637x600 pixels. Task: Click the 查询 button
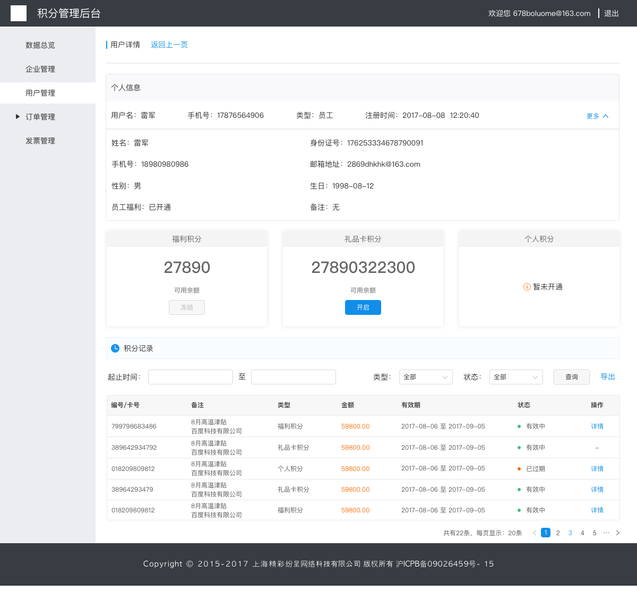tap(571, 377)
